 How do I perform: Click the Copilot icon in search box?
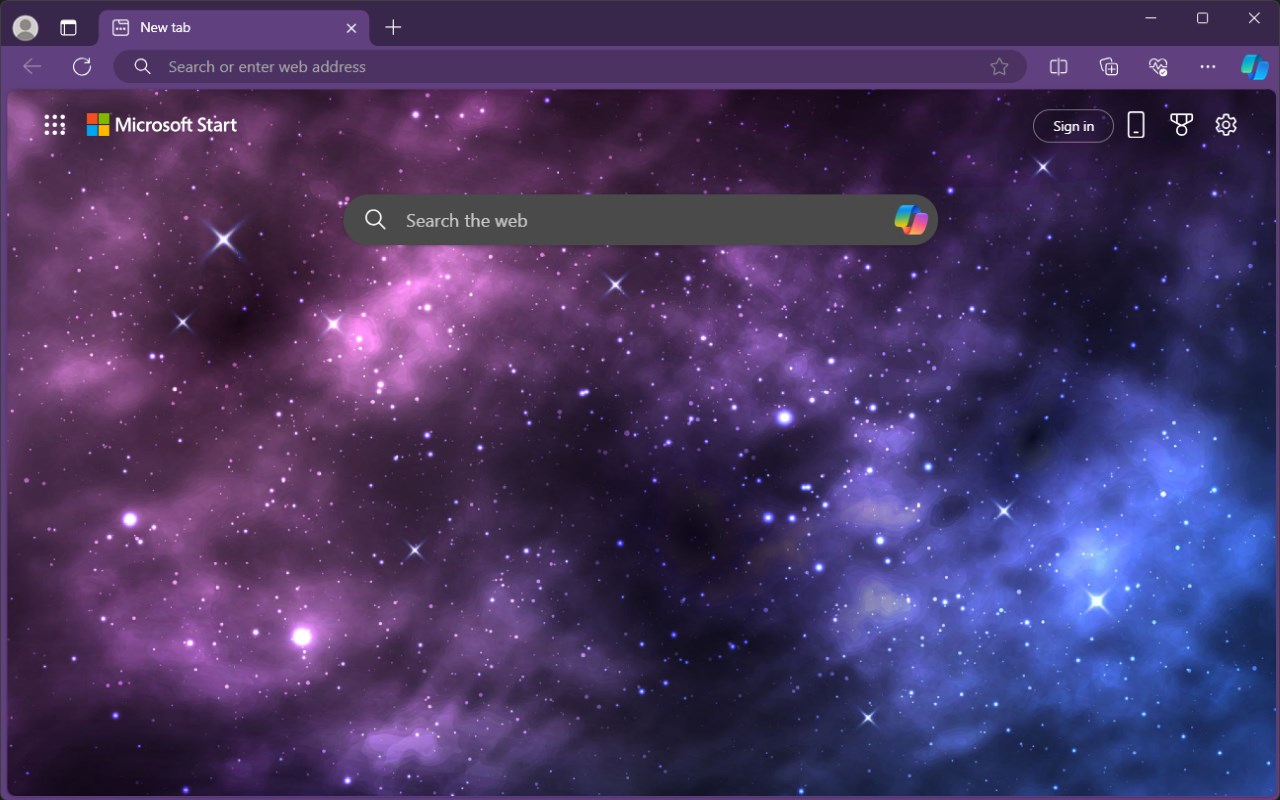910,220
